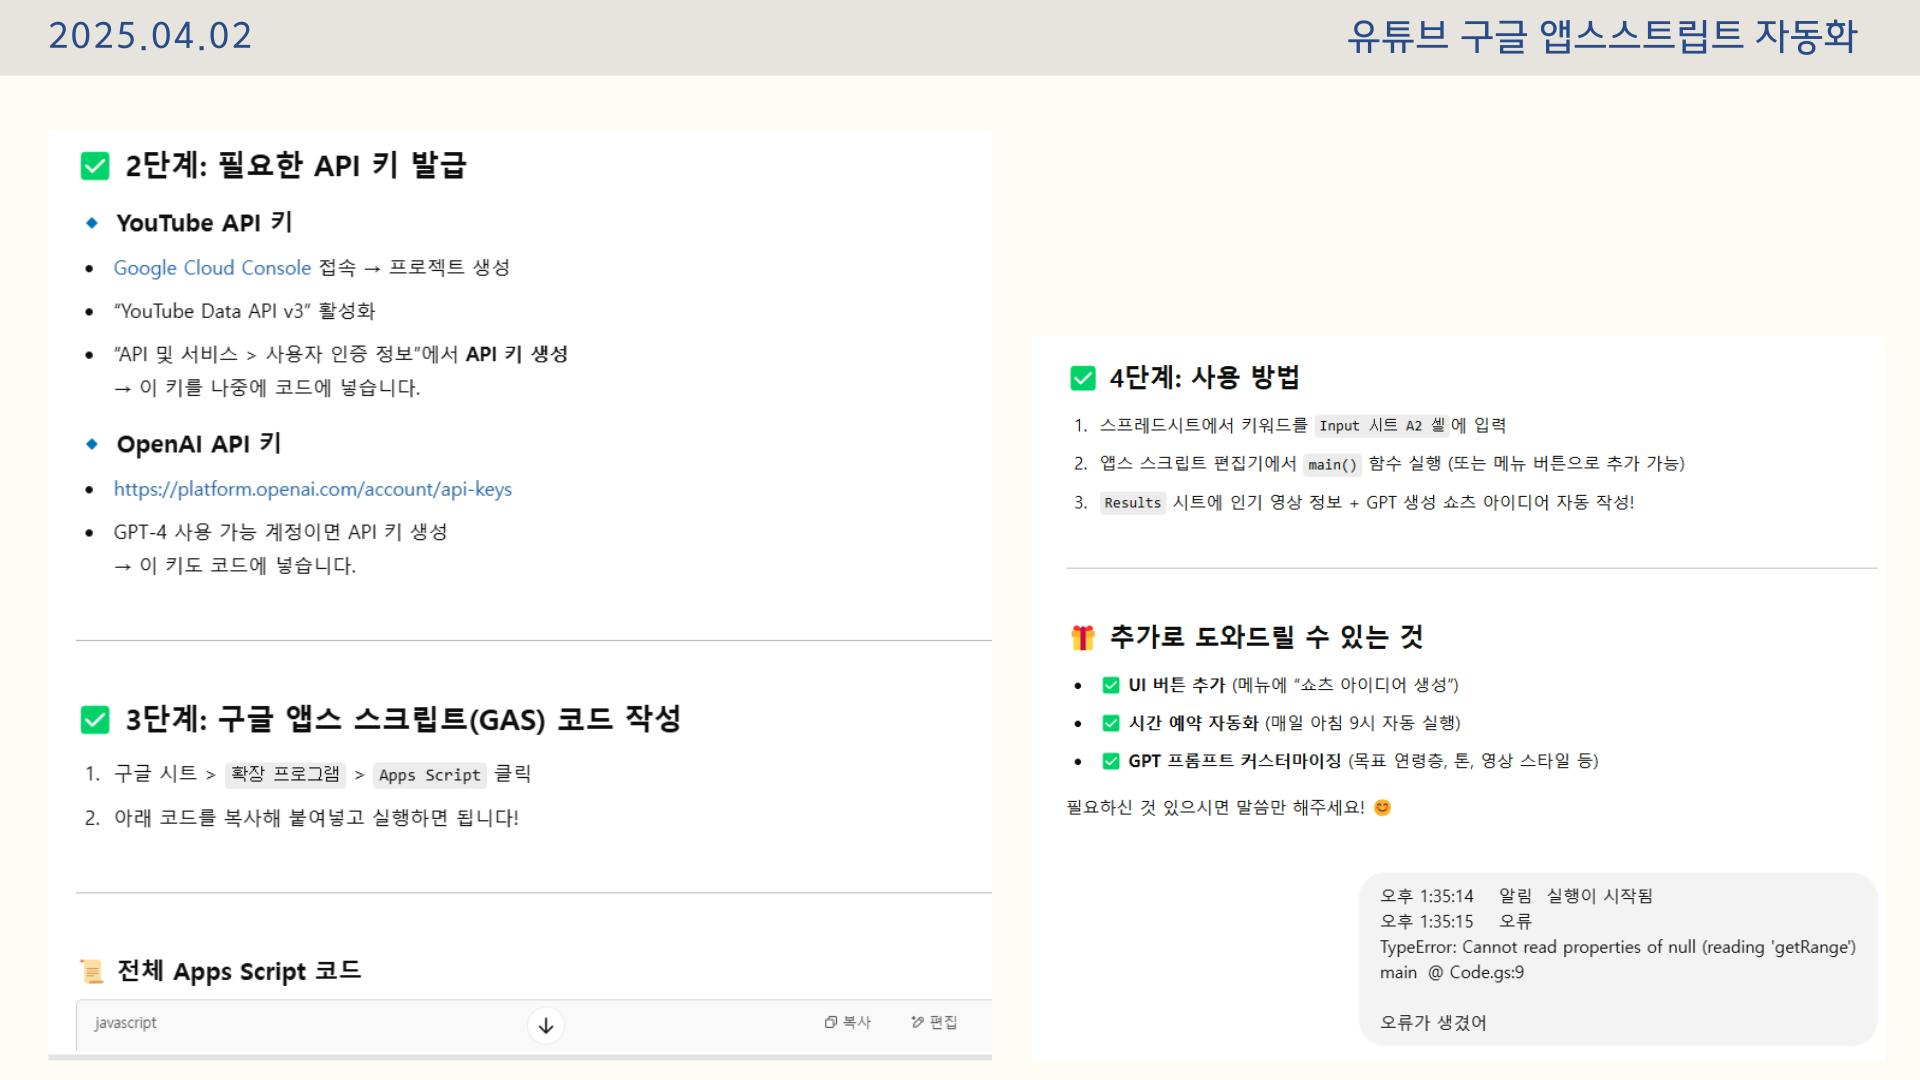Select the "javascript" language label on the code block
1920x1080 pixels.
tap(124, 1022)
